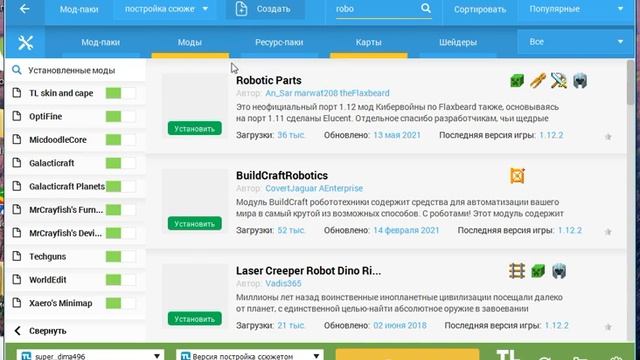
Task: Toggle the WorldEdit mod switch
Action: (120, 280)
